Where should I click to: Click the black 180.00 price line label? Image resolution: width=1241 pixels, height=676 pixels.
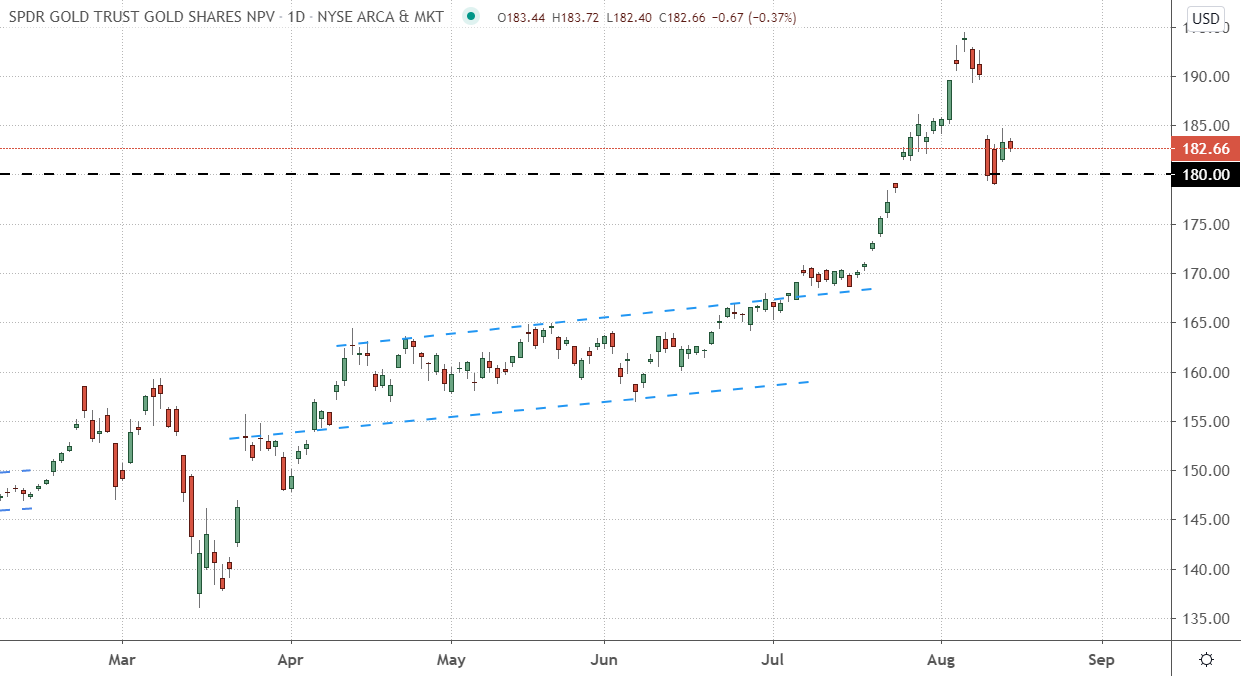click(x=1205, y=175)
